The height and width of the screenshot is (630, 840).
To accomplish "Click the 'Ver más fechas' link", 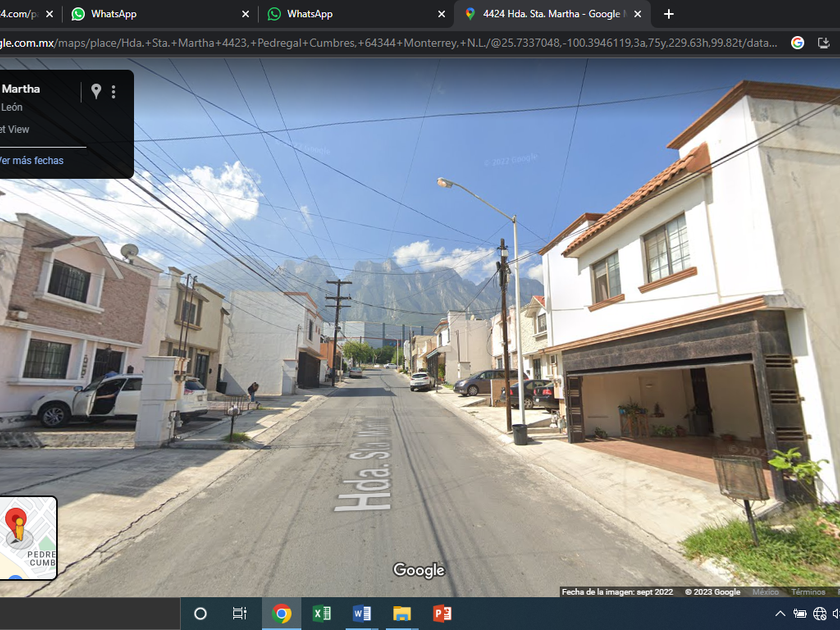I will [32, 160].
